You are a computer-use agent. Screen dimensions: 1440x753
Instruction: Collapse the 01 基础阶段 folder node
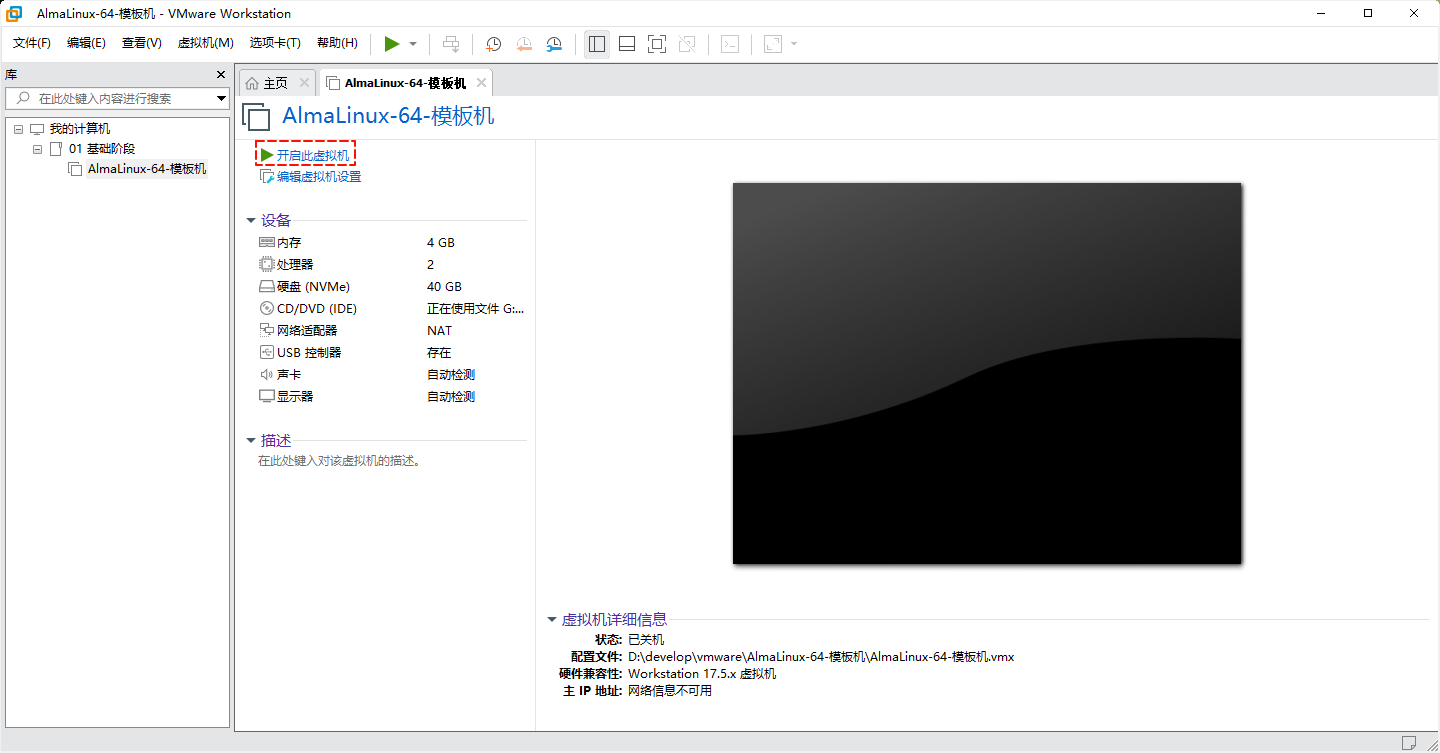[38, 149]
